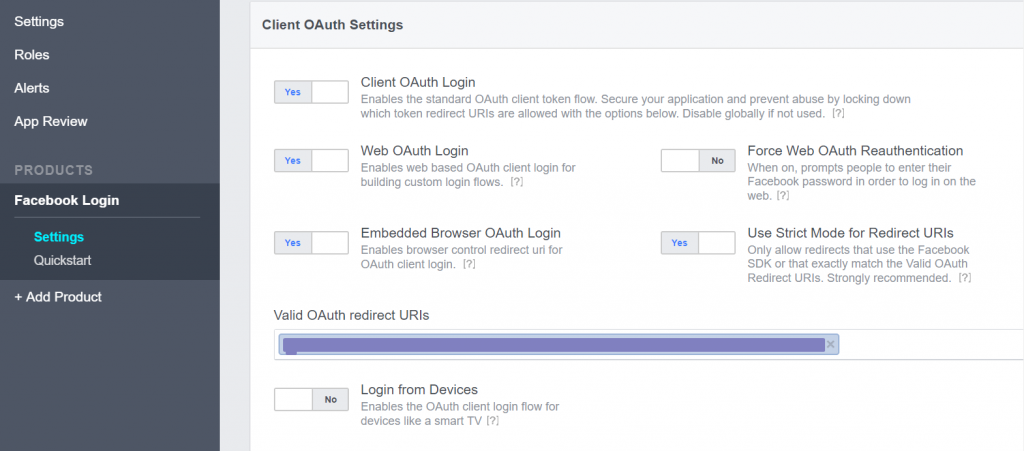Click + Add Product
The width and height of the screenshot is (1024, 451).
[x=58, y=297]
